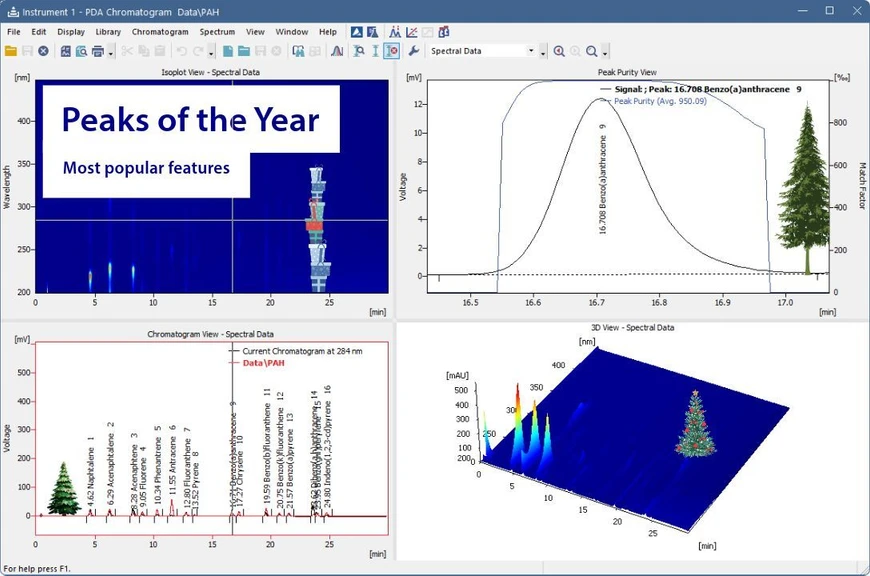The height and width of the screenshot is (576, 870).
Task: Click the Isoplot View - Spectral Data title
Action: (210, 72)
